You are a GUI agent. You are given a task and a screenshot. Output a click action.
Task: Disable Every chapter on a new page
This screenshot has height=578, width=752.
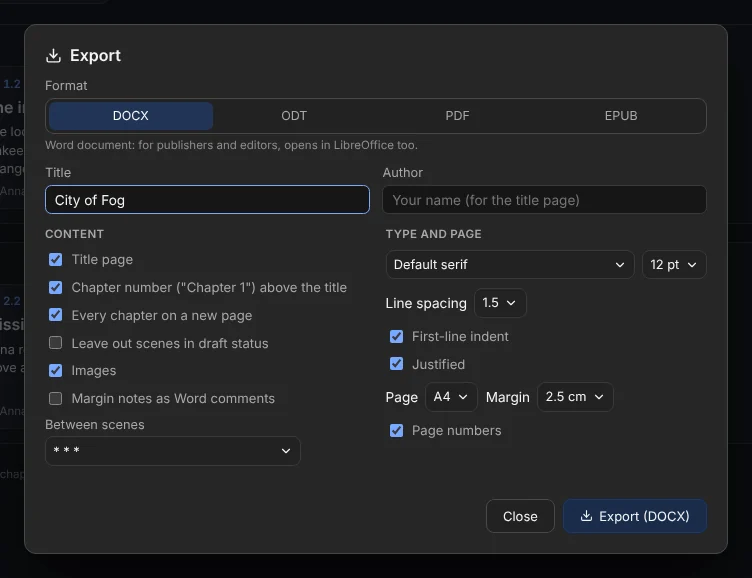click(56, 315)
